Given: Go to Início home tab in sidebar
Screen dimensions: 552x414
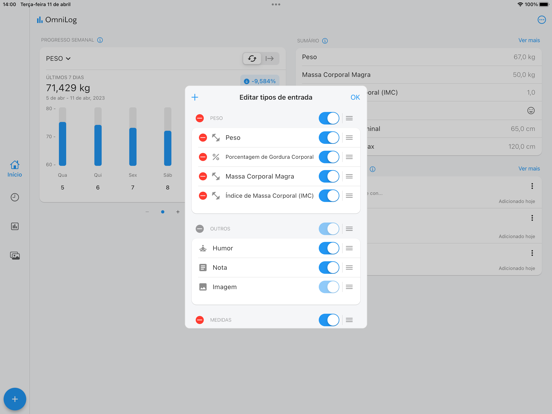Looking at the screenshot, I should pos(15,169).
